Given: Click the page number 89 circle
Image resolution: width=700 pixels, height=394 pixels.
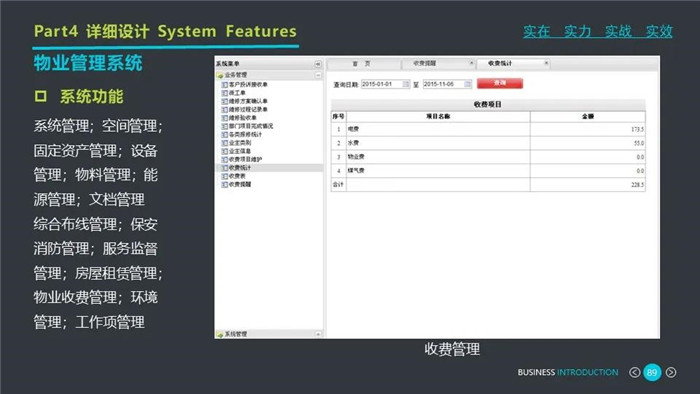Looking at the screenshot, I should pos(652,372).
